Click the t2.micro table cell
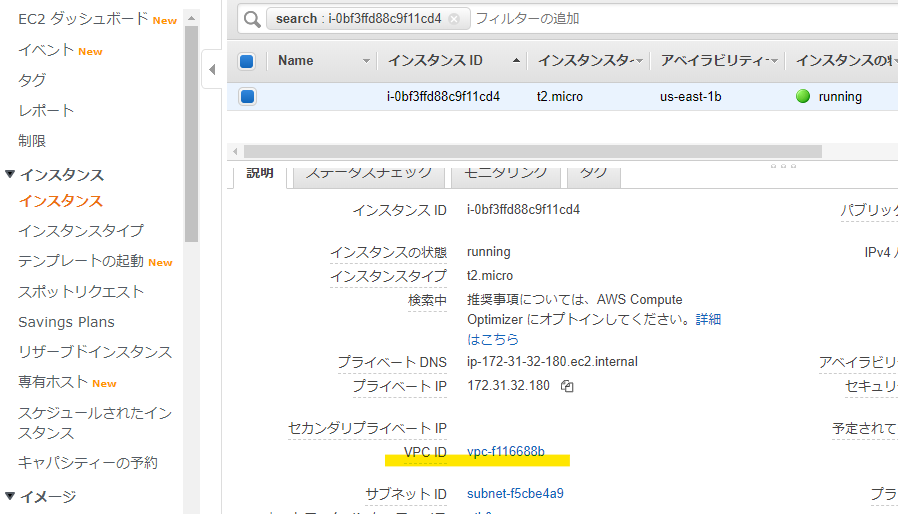The image size is (898, 514). [x=560, y=96]
